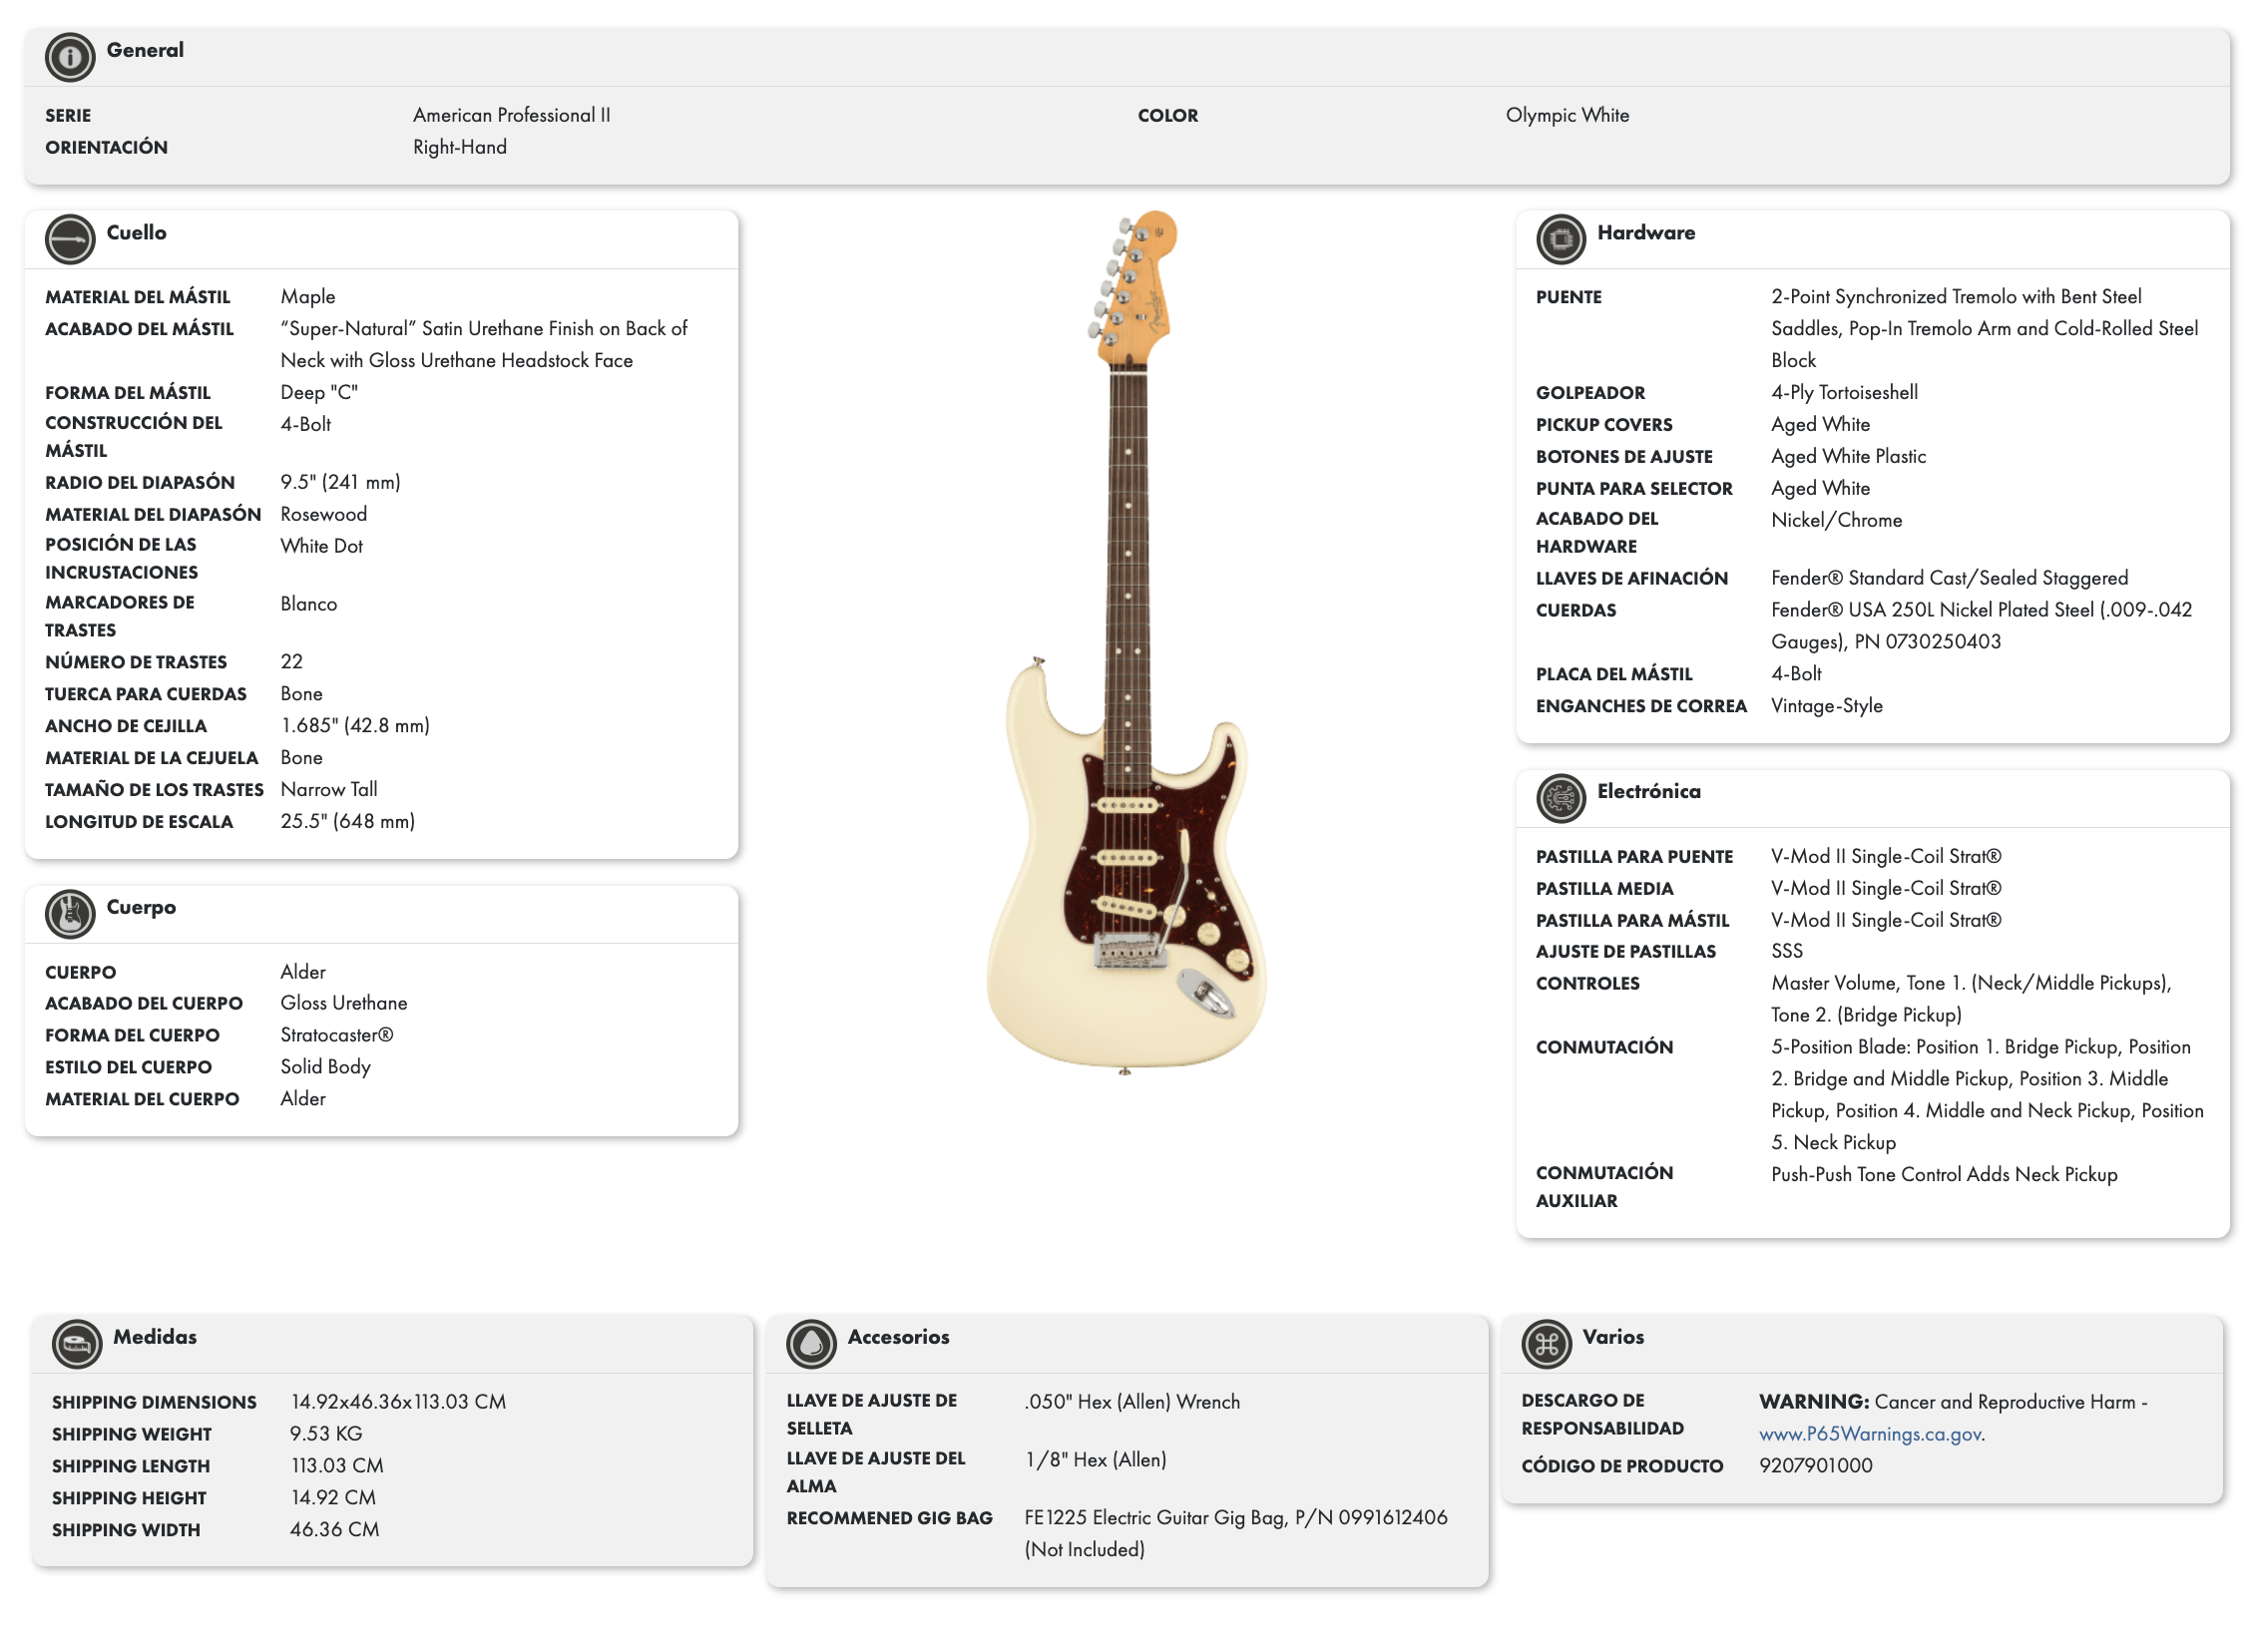Click the Varios command symbol icon

tap(1546, 1344)
